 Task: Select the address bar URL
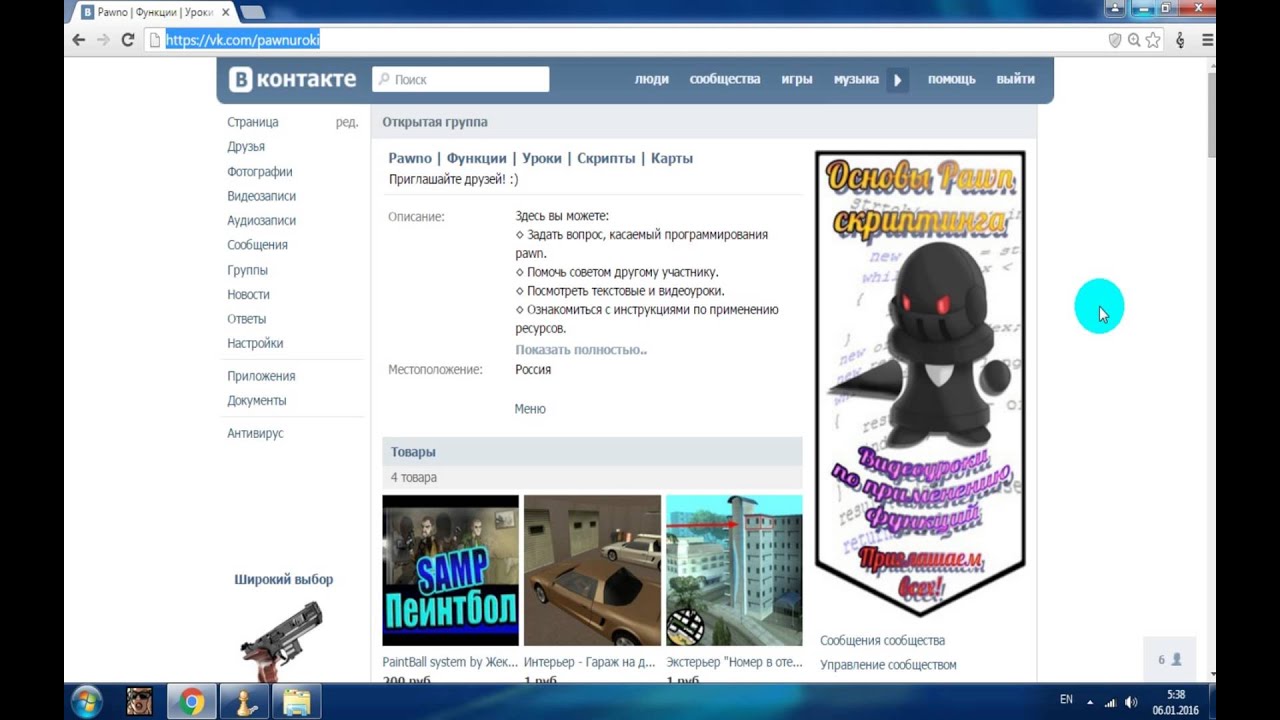click(x=242, y=40)
